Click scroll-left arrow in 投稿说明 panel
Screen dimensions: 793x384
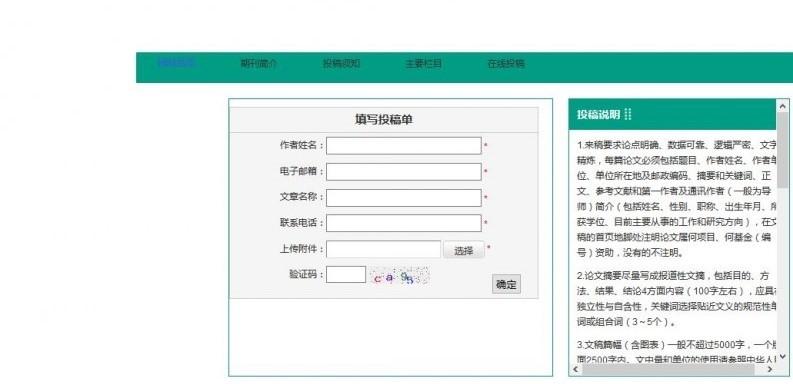(x=576, y=369)
